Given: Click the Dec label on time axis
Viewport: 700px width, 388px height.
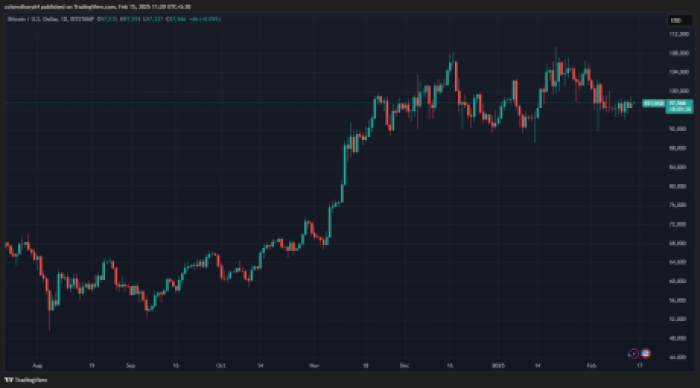Looking at the screenshot, I should point(404,366).
